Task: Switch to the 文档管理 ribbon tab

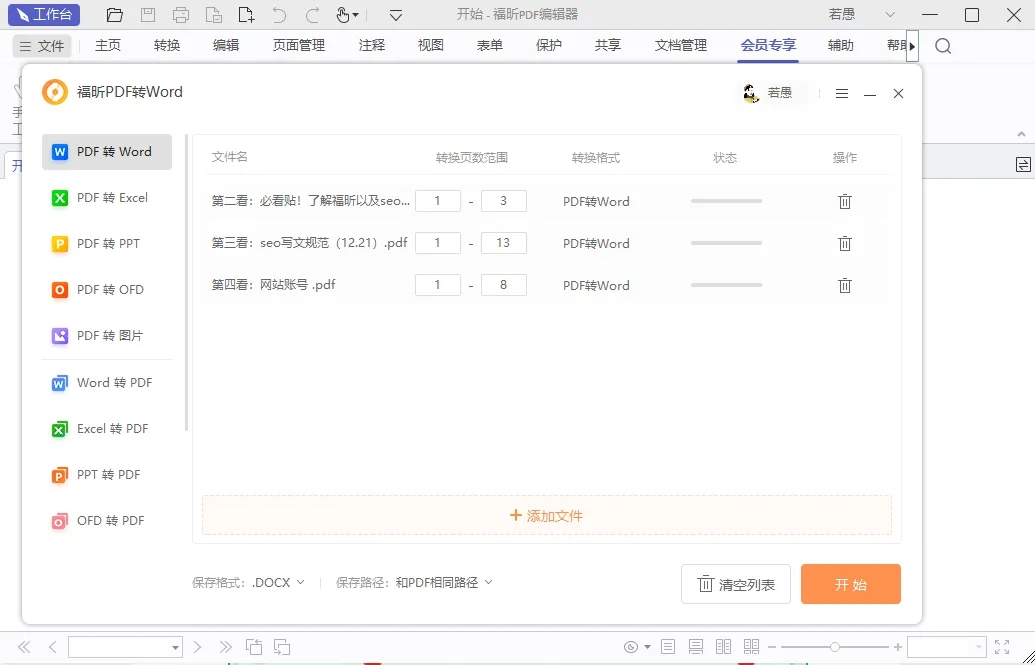Action: point(681,46)
